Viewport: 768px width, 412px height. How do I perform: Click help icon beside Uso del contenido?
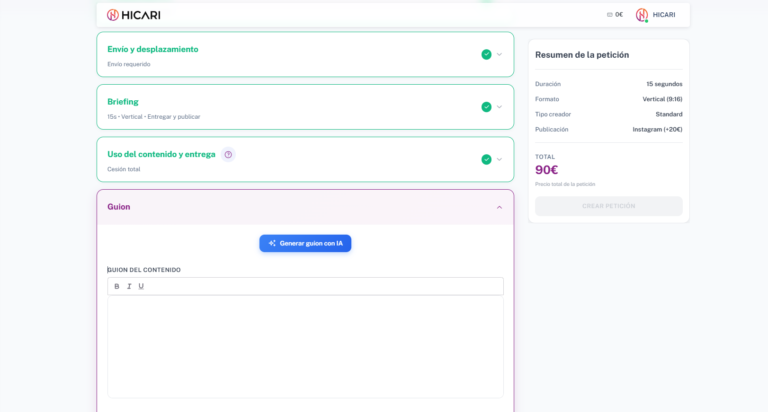tap(228, 154)
